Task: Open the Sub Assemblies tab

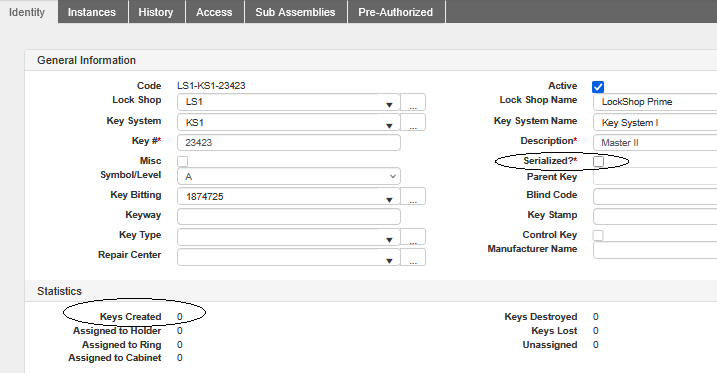Action: [295, 12]
